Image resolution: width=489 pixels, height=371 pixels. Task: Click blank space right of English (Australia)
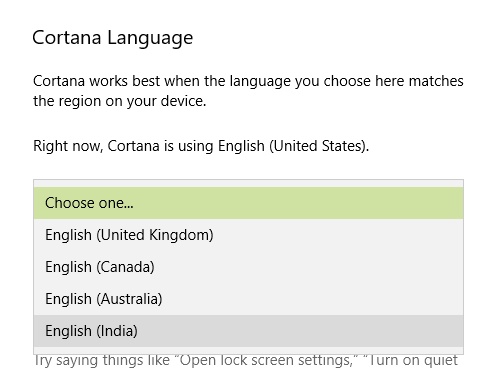tap(313, 299)
